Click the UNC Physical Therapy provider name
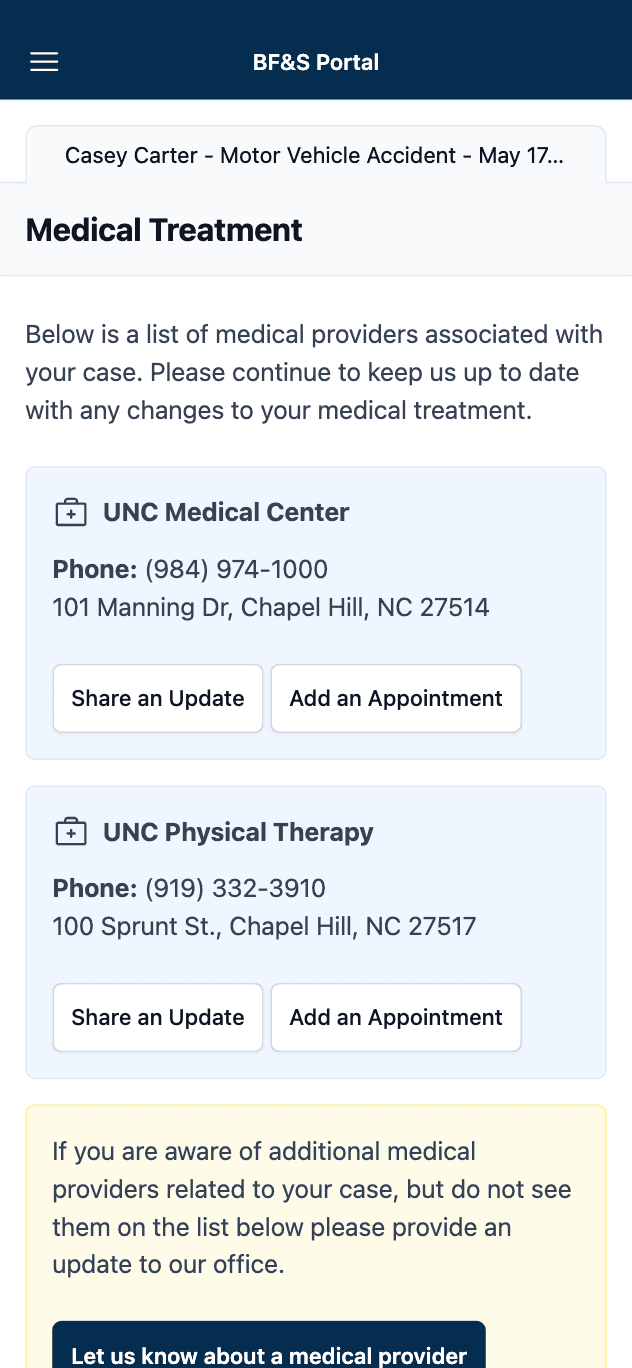This screenshot has height=1368, width=632. tap(238, 832)
